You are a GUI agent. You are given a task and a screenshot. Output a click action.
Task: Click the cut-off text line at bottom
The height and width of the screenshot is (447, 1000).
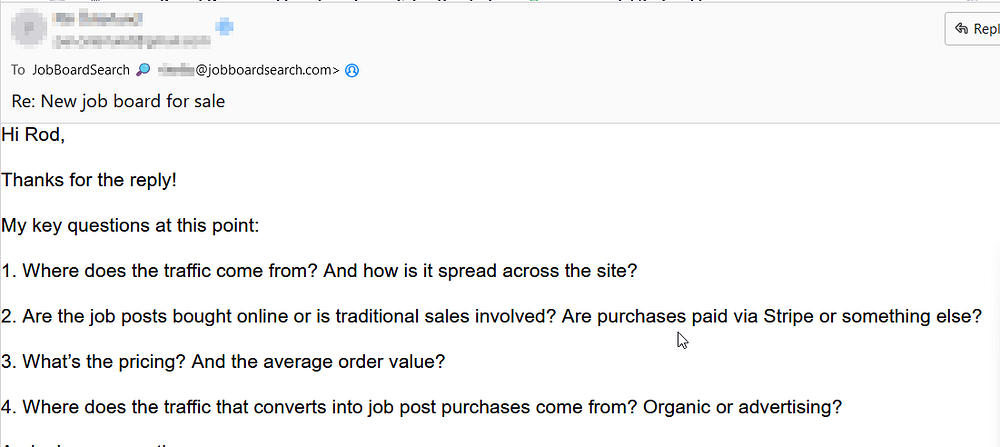90,442
